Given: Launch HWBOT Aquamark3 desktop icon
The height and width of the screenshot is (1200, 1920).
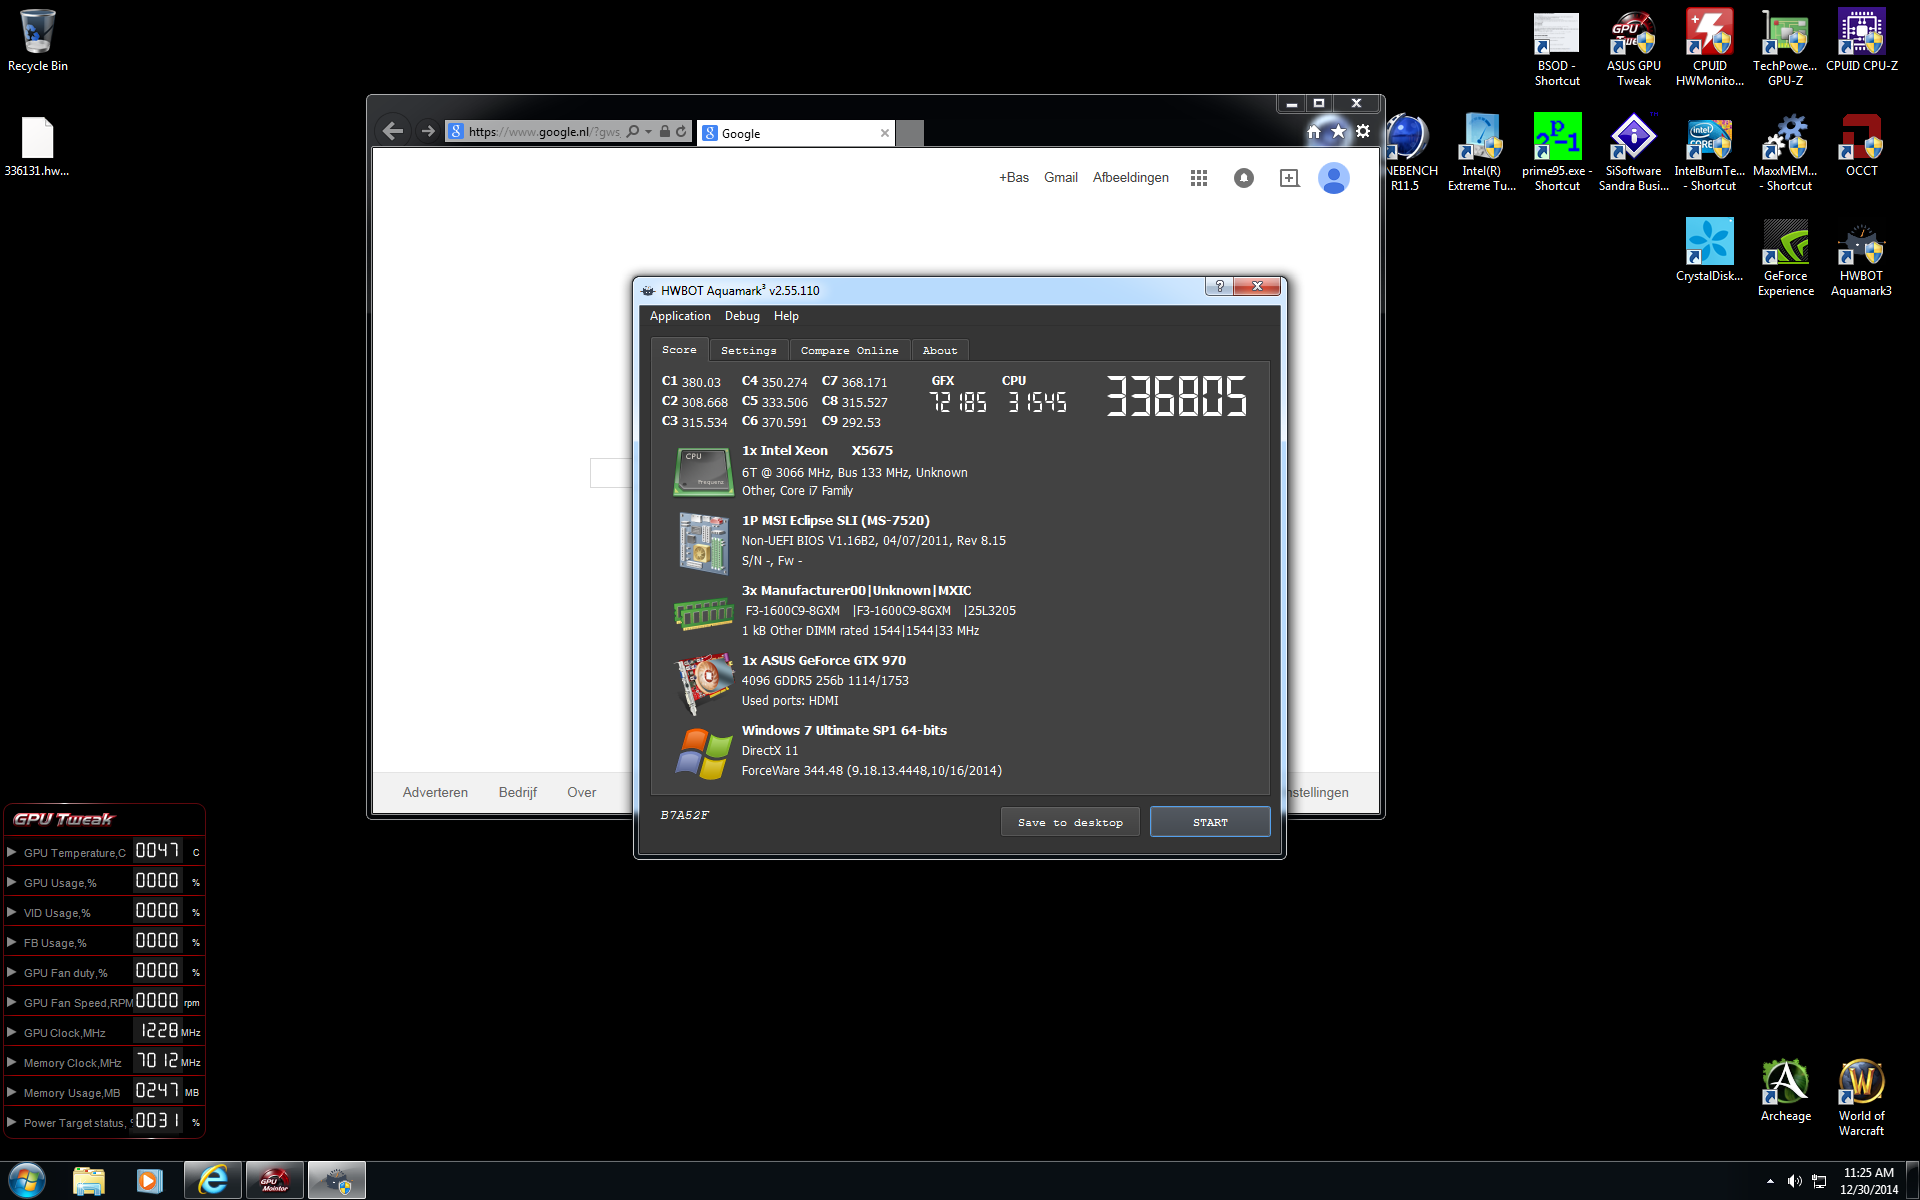Looking at the screenshot, I should (1861, 258).
